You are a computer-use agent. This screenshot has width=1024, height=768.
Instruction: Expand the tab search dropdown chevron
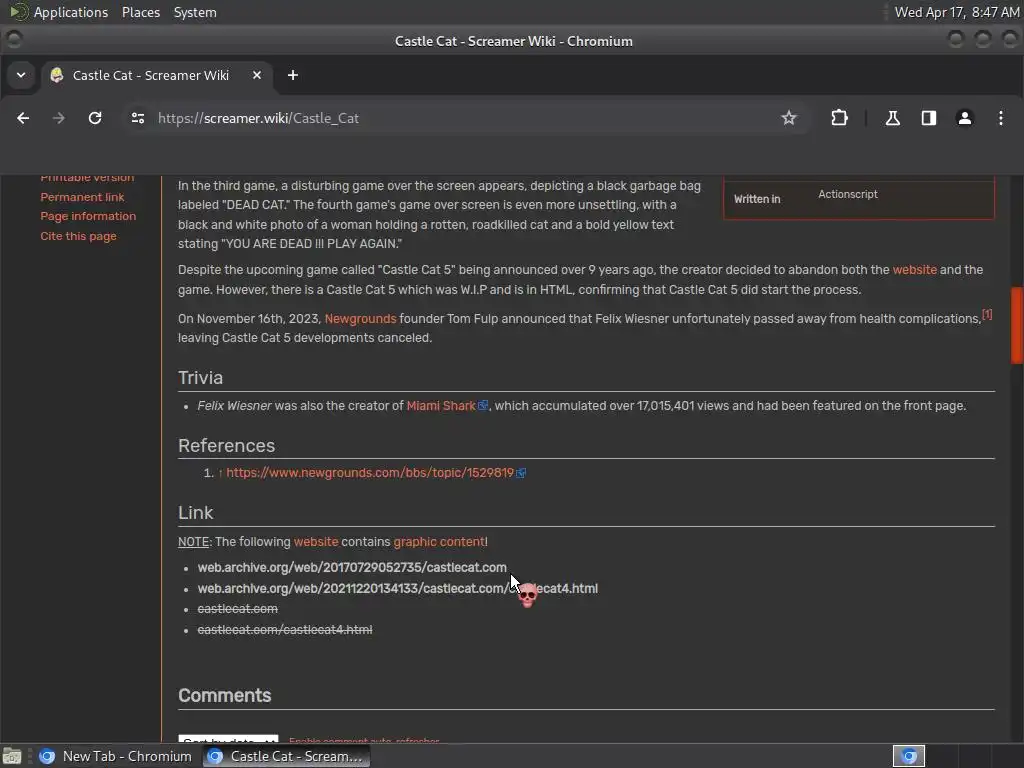(21, 76)
